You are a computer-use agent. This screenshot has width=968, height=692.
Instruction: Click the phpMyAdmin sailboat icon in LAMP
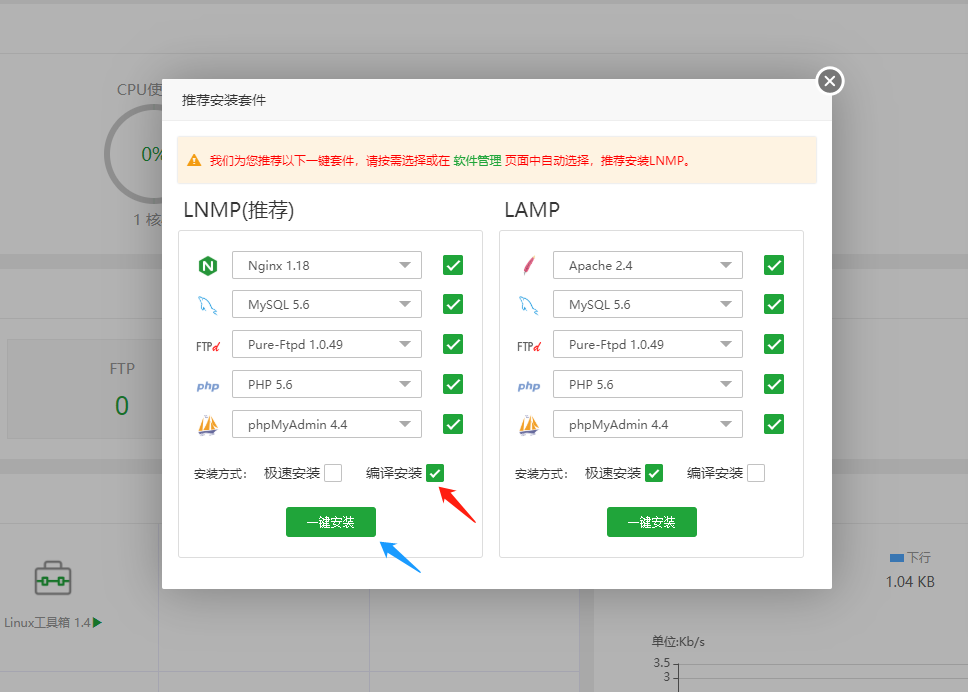[529, 425]
